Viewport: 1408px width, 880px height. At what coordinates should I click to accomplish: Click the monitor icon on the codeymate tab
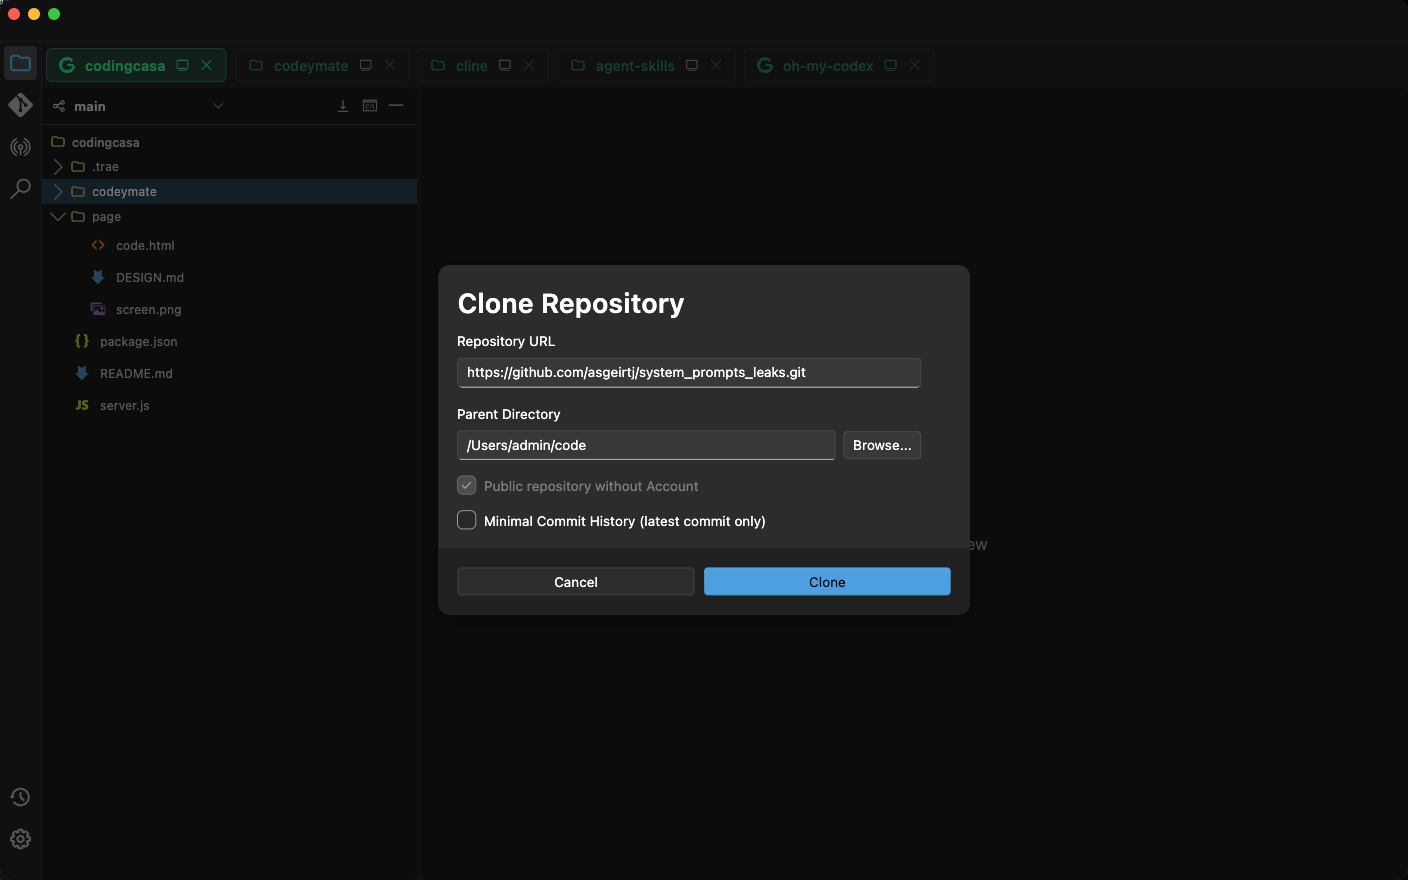pos(366,65)
